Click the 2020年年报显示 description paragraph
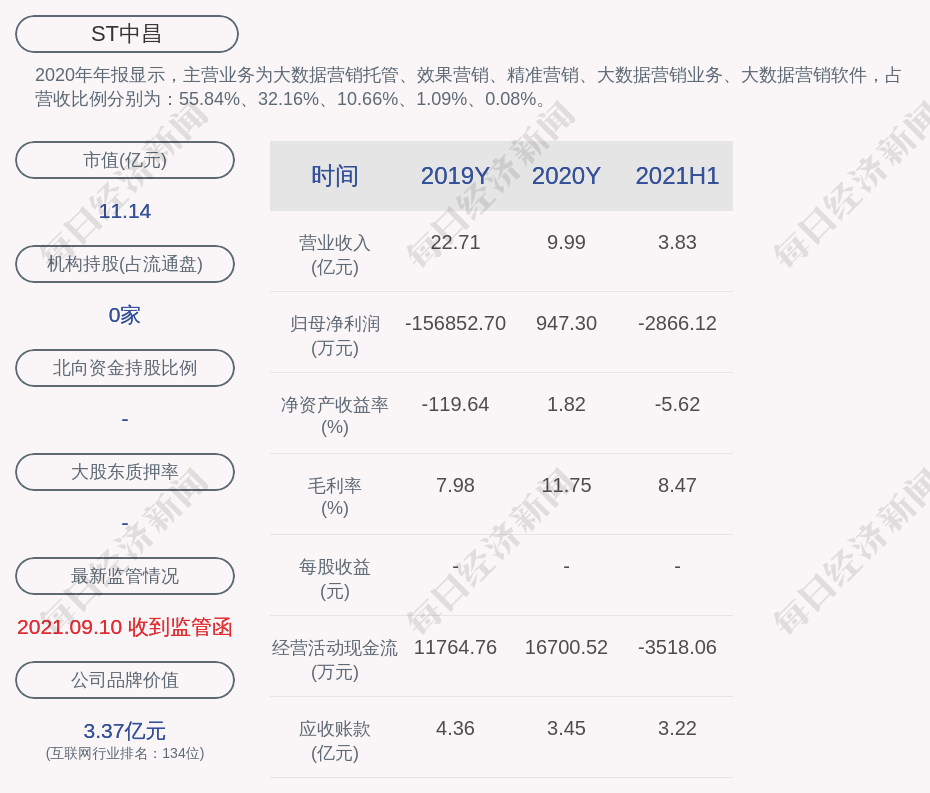 pyautogui.click(x=468, y=87)
